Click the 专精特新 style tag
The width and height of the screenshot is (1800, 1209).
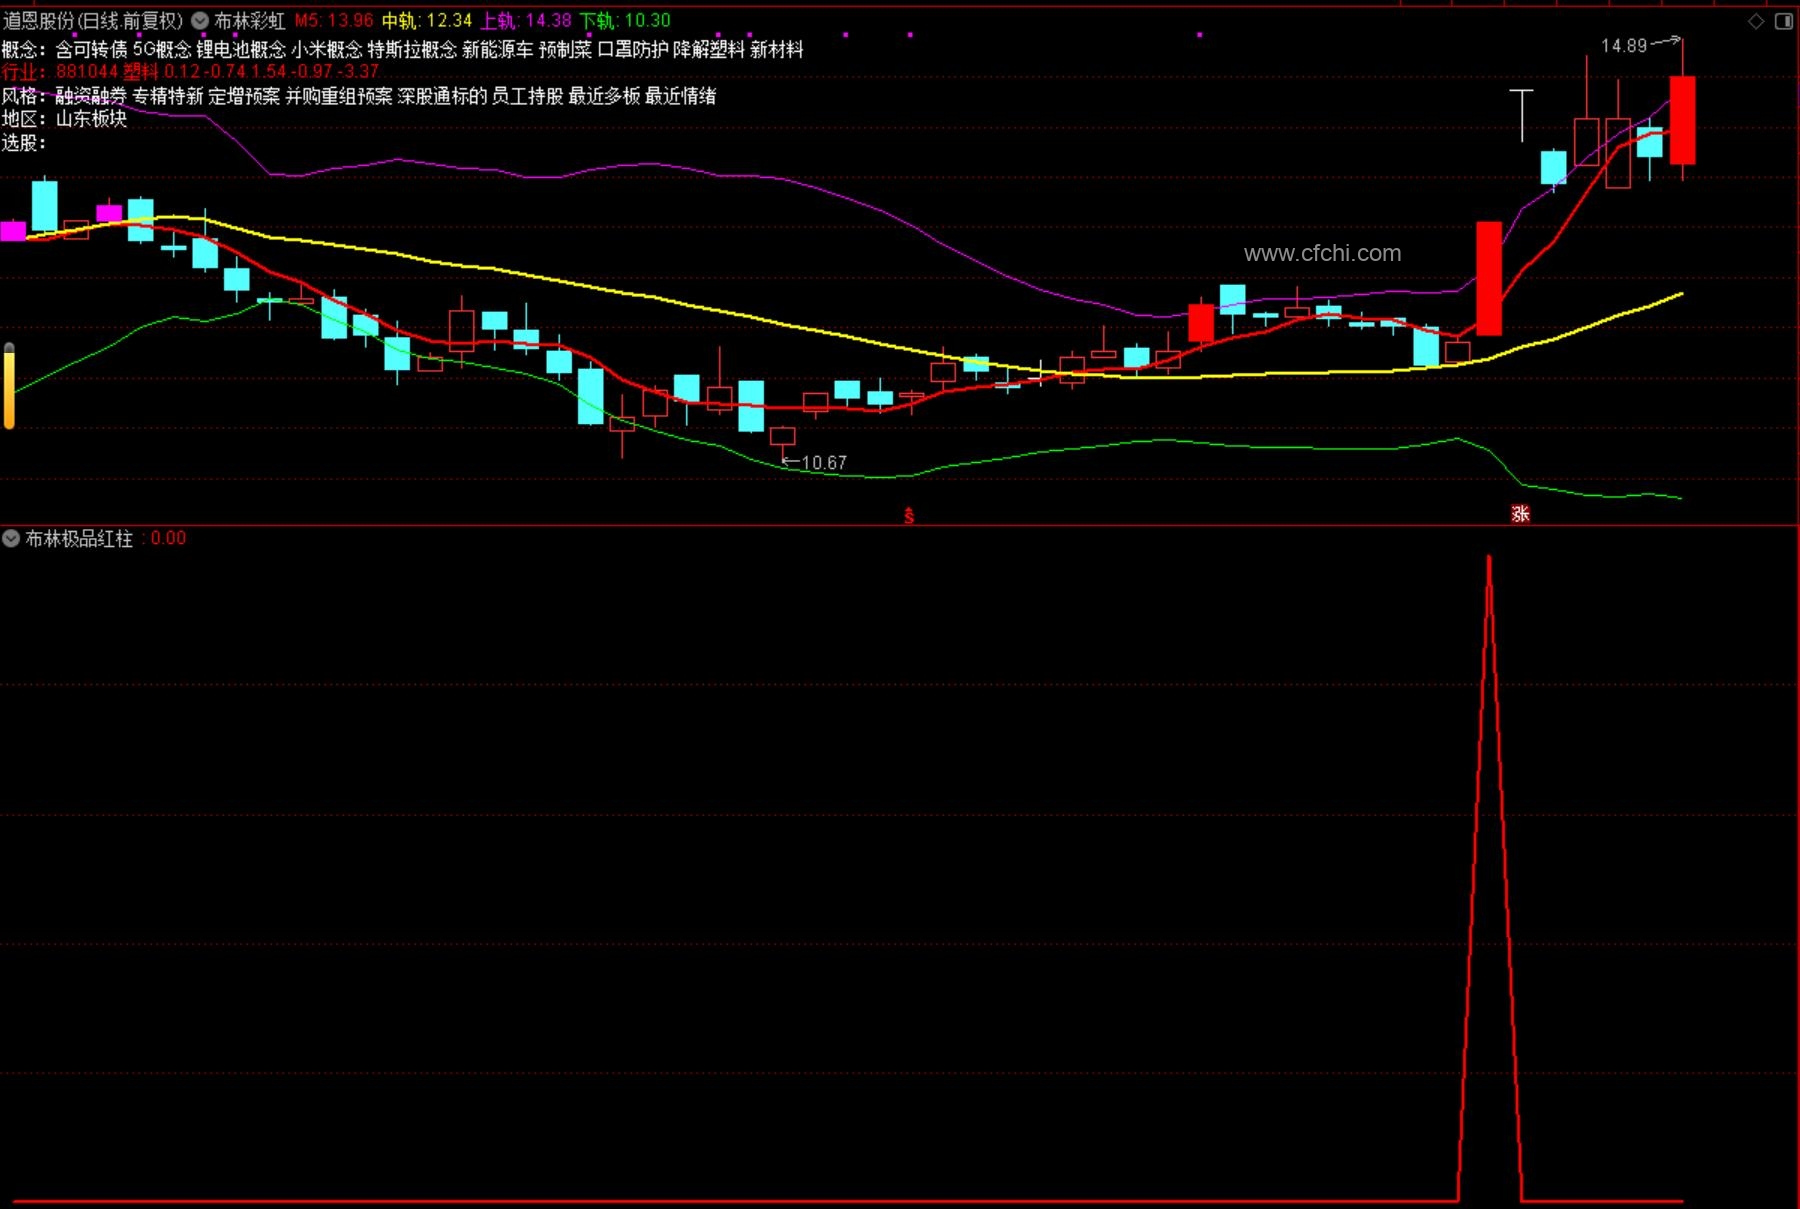click(x=168, y=96)
